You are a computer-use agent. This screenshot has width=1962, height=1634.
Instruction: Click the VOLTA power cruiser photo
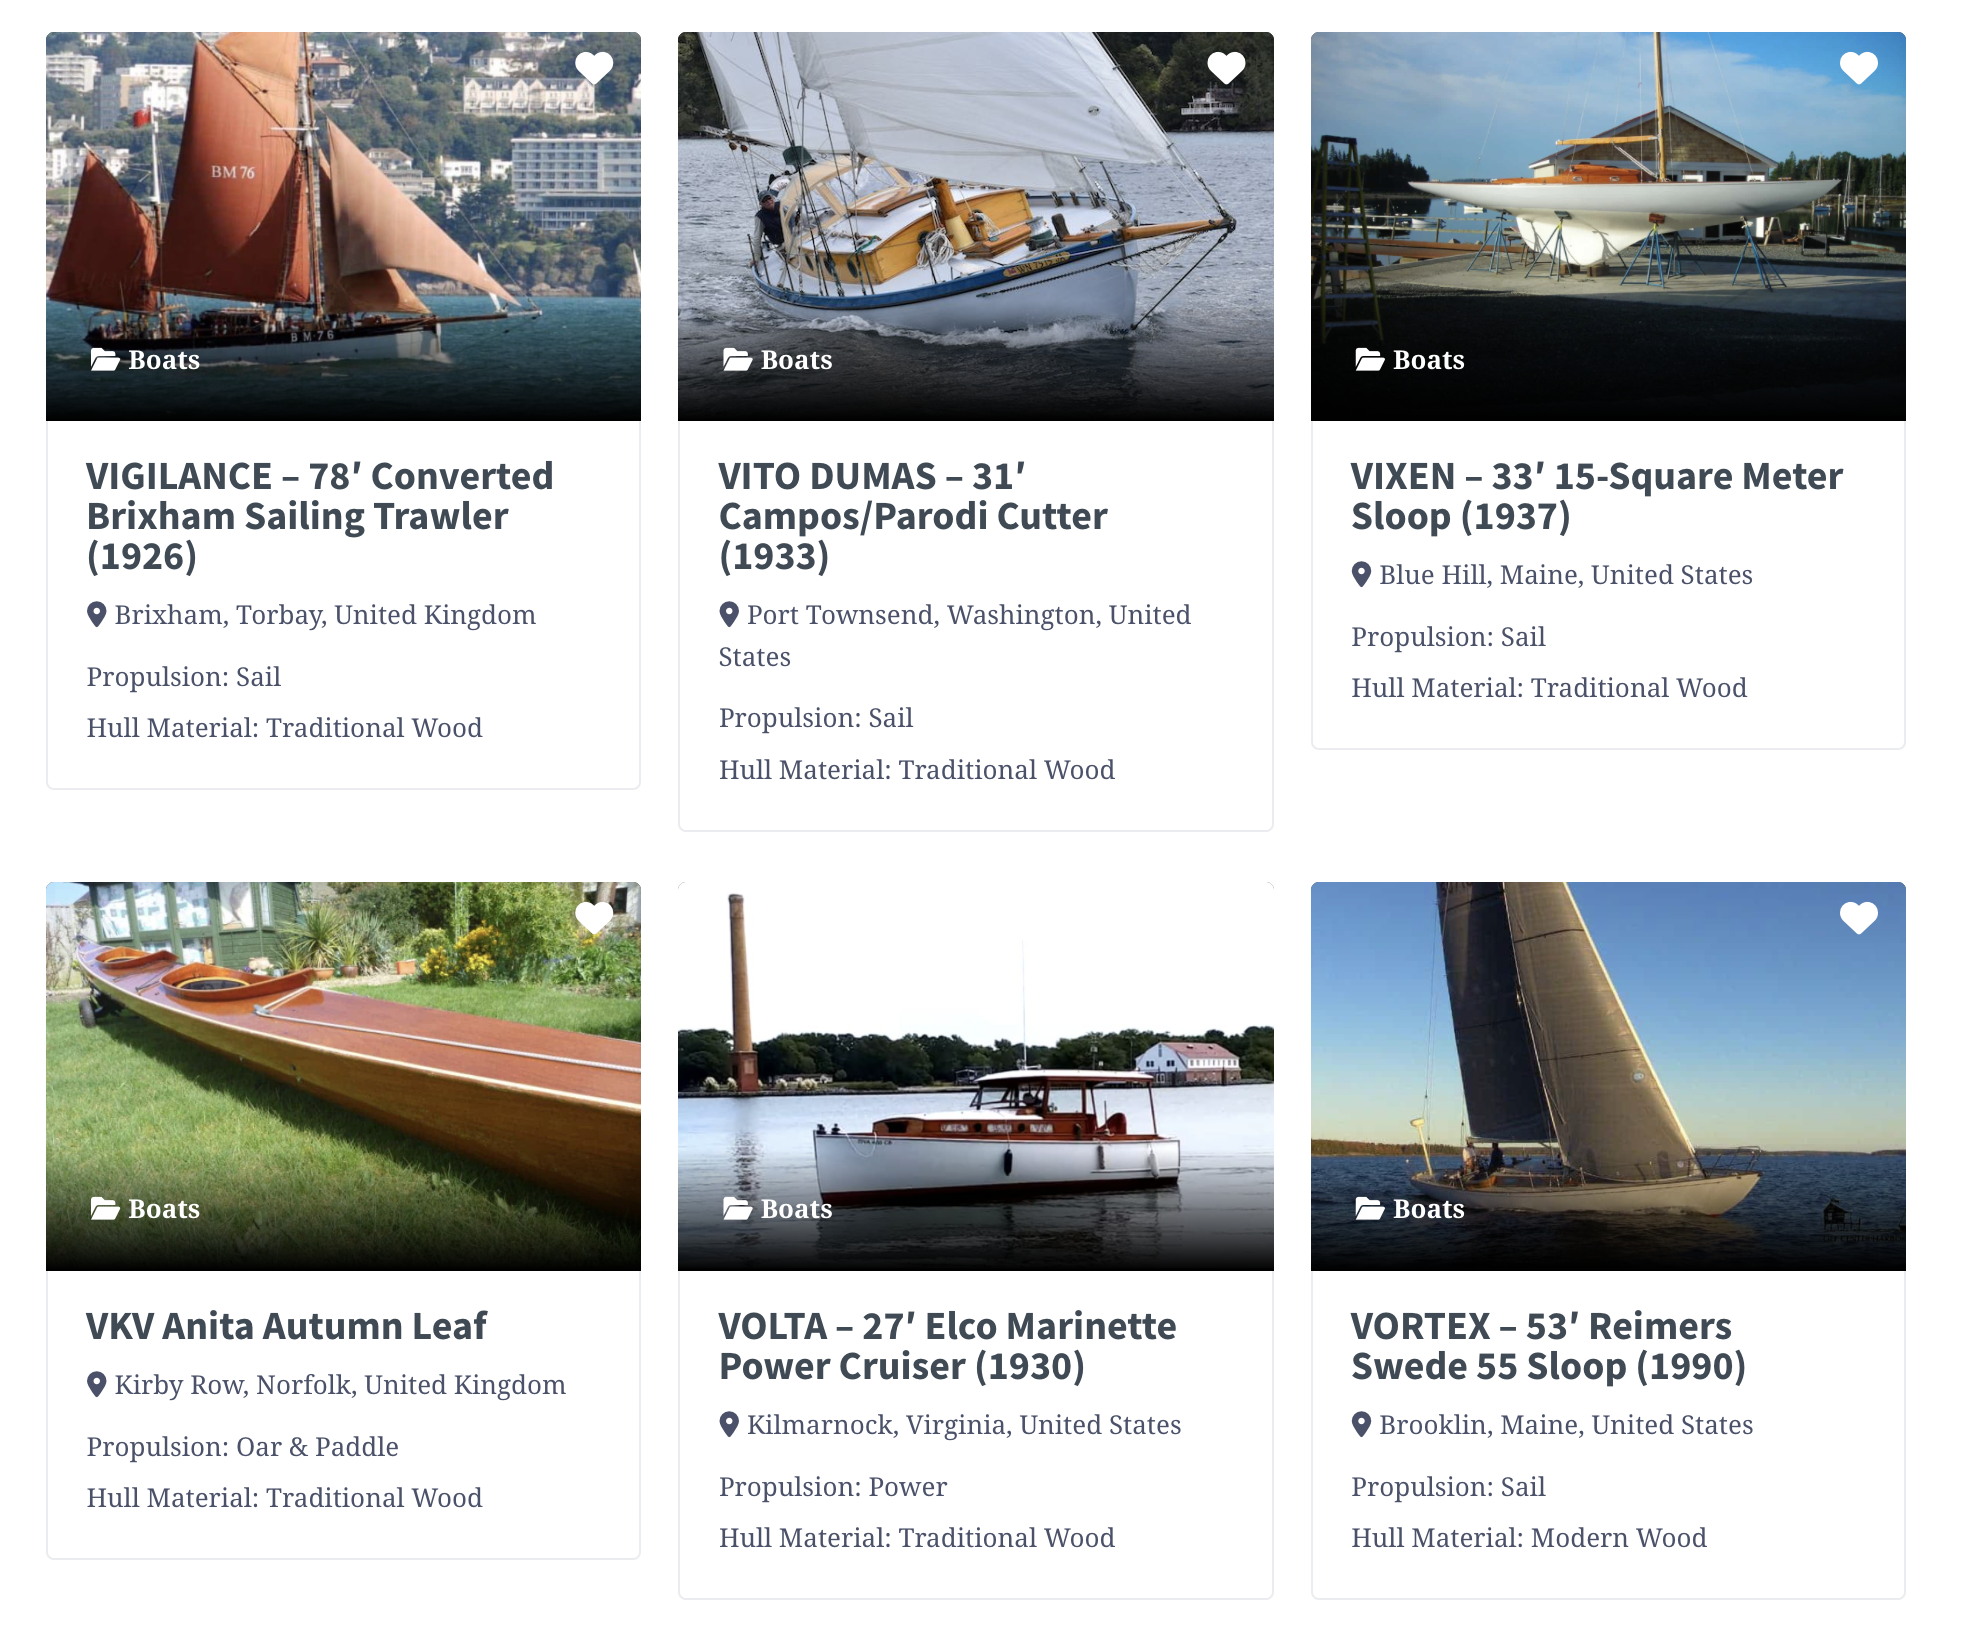pos(975,1076)
